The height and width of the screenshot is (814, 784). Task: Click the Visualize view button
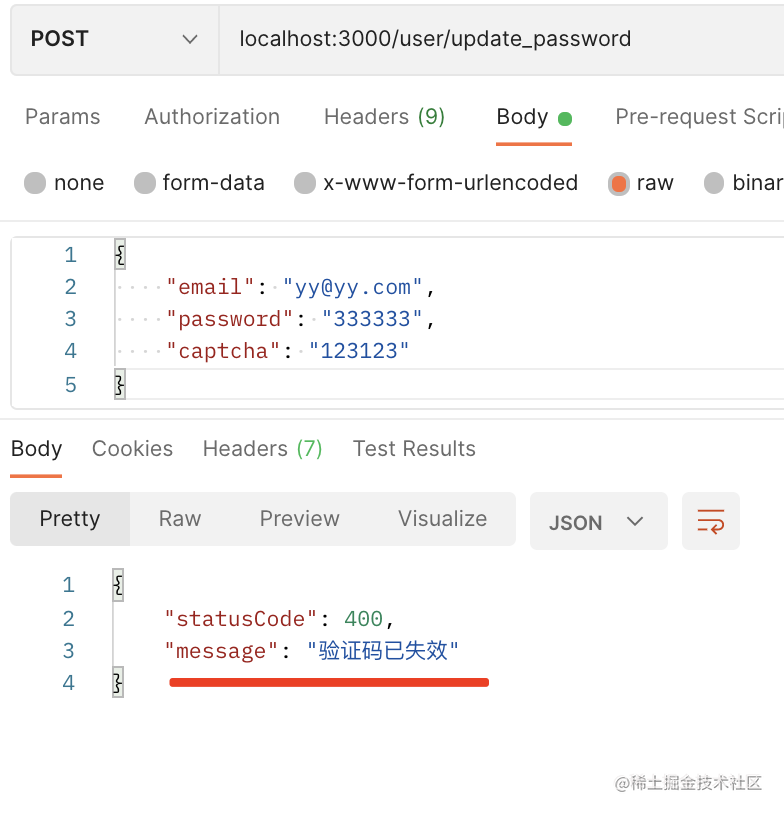tap(442, 519)
